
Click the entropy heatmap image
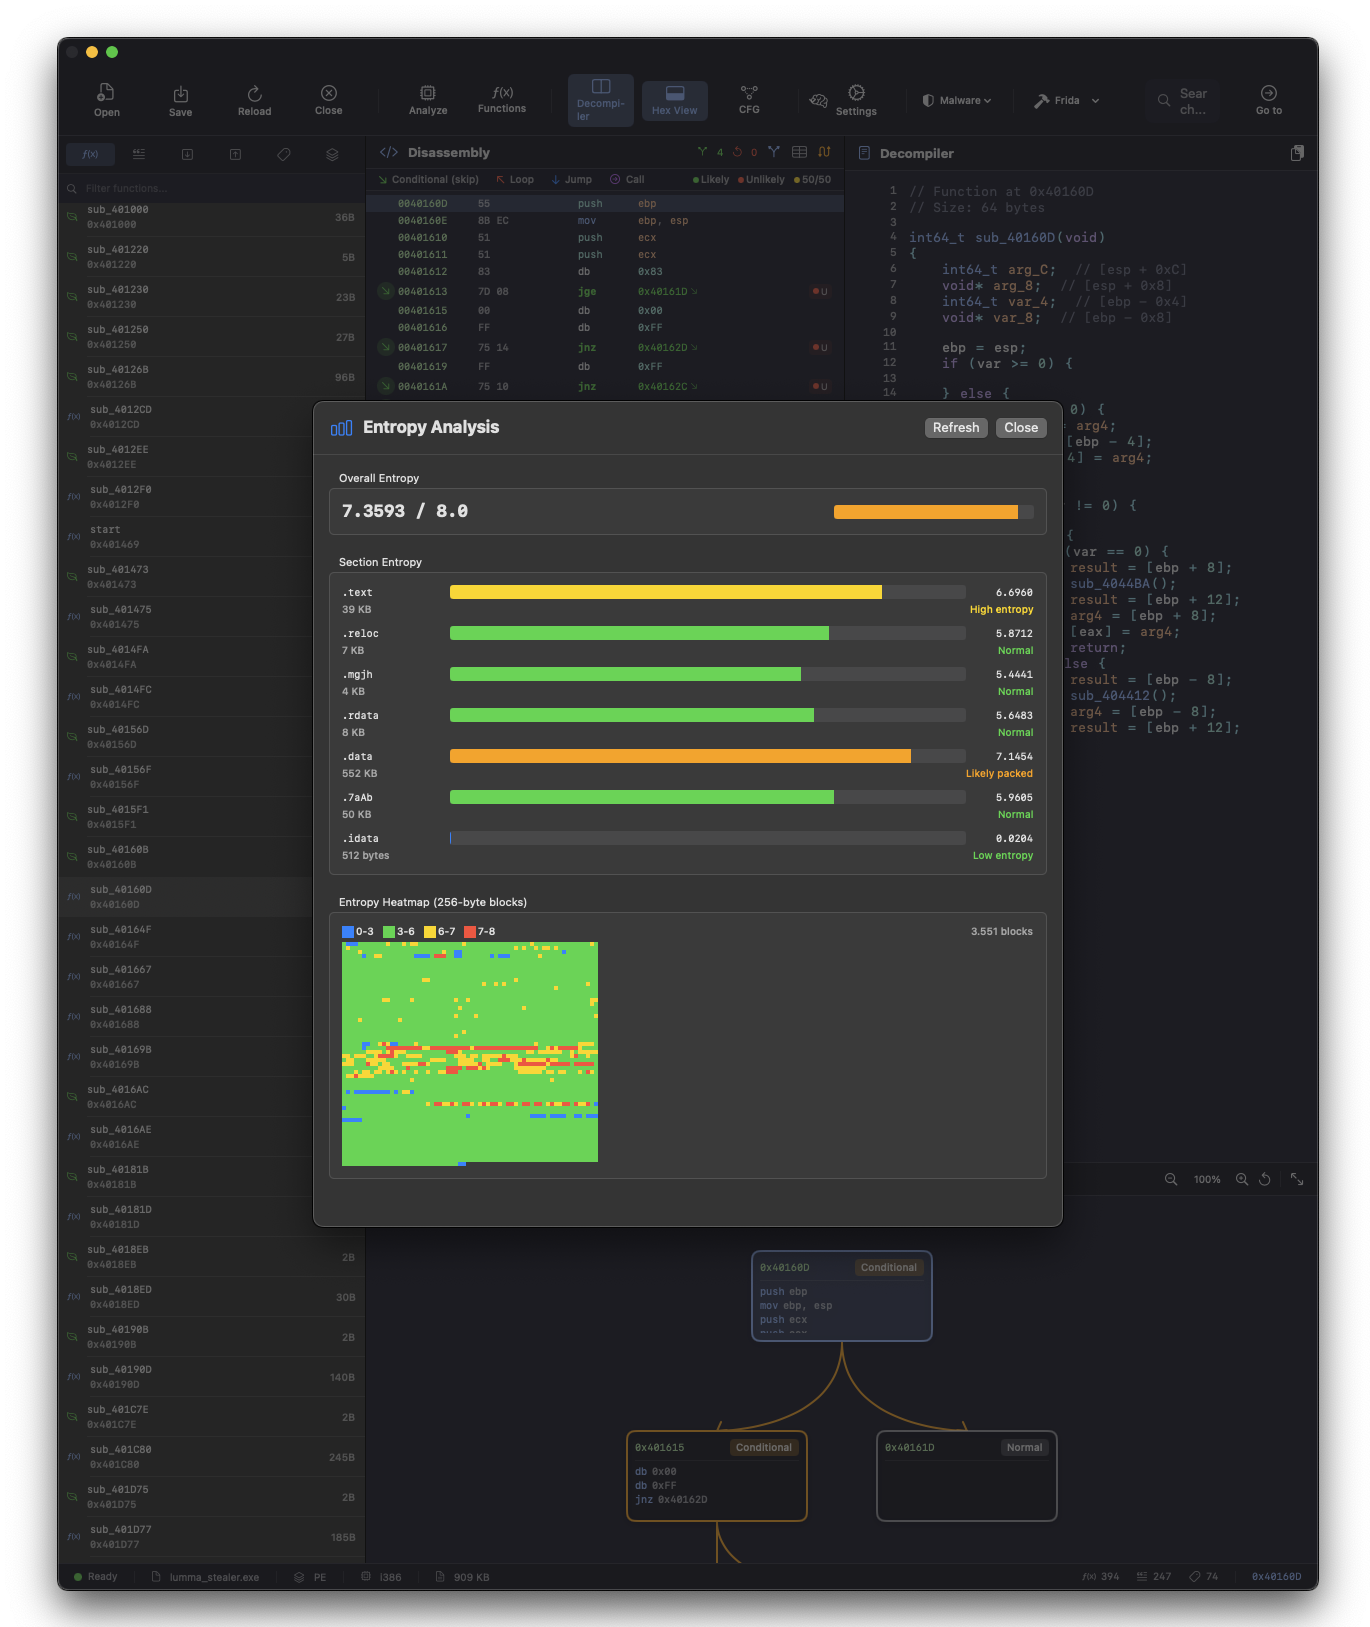(470, 1053)
